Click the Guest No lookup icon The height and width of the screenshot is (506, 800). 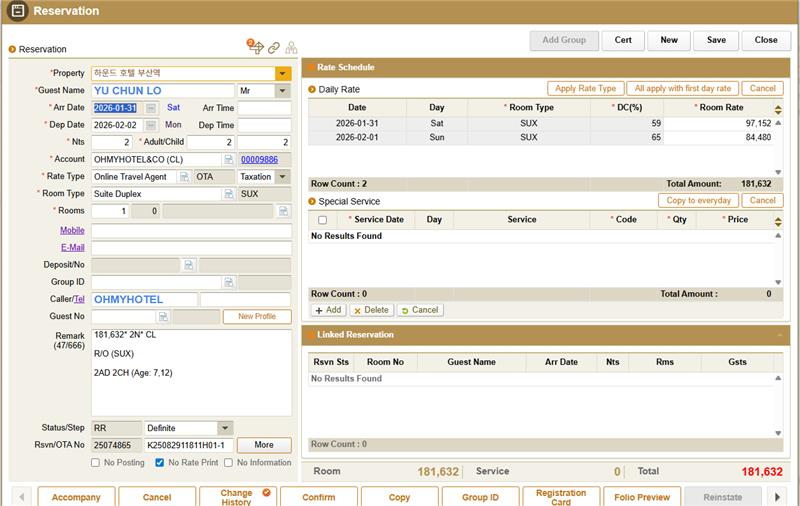(161, 316)
